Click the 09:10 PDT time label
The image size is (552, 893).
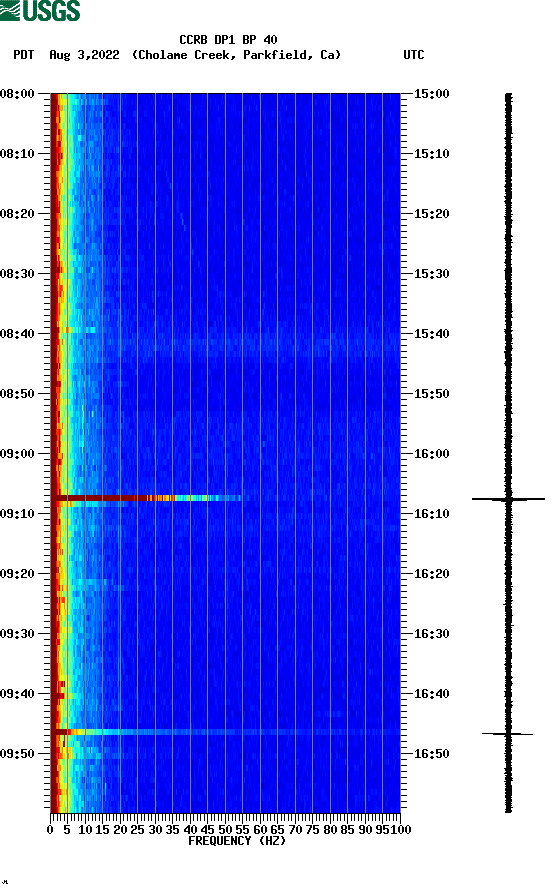click(x=18, y=514)
